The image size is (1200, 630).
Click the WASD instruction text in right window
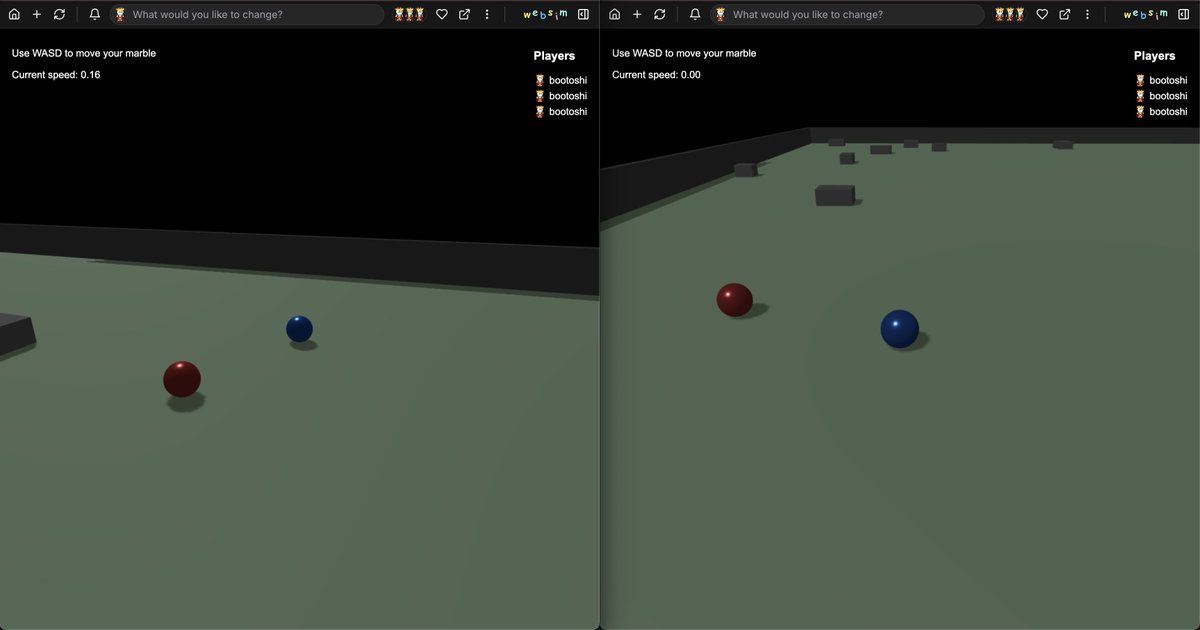pos(684,53)
